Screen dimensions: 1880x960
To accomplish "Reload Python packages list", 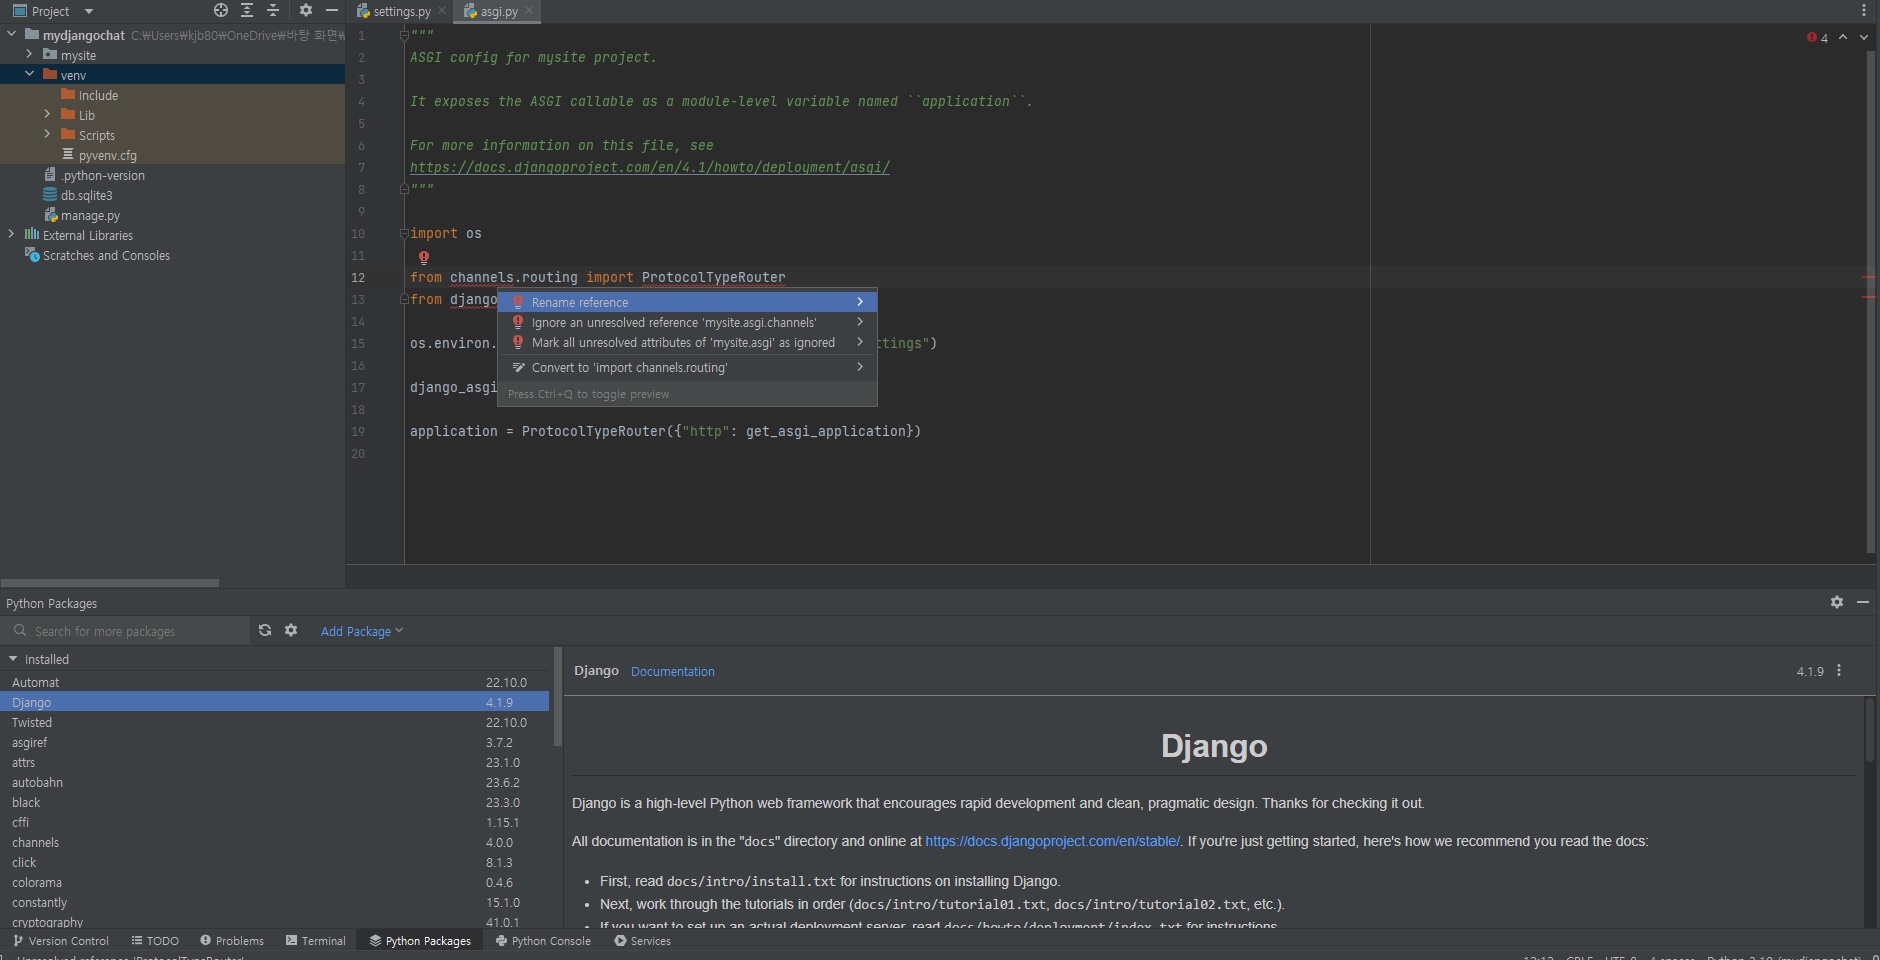I will (265, 630).
